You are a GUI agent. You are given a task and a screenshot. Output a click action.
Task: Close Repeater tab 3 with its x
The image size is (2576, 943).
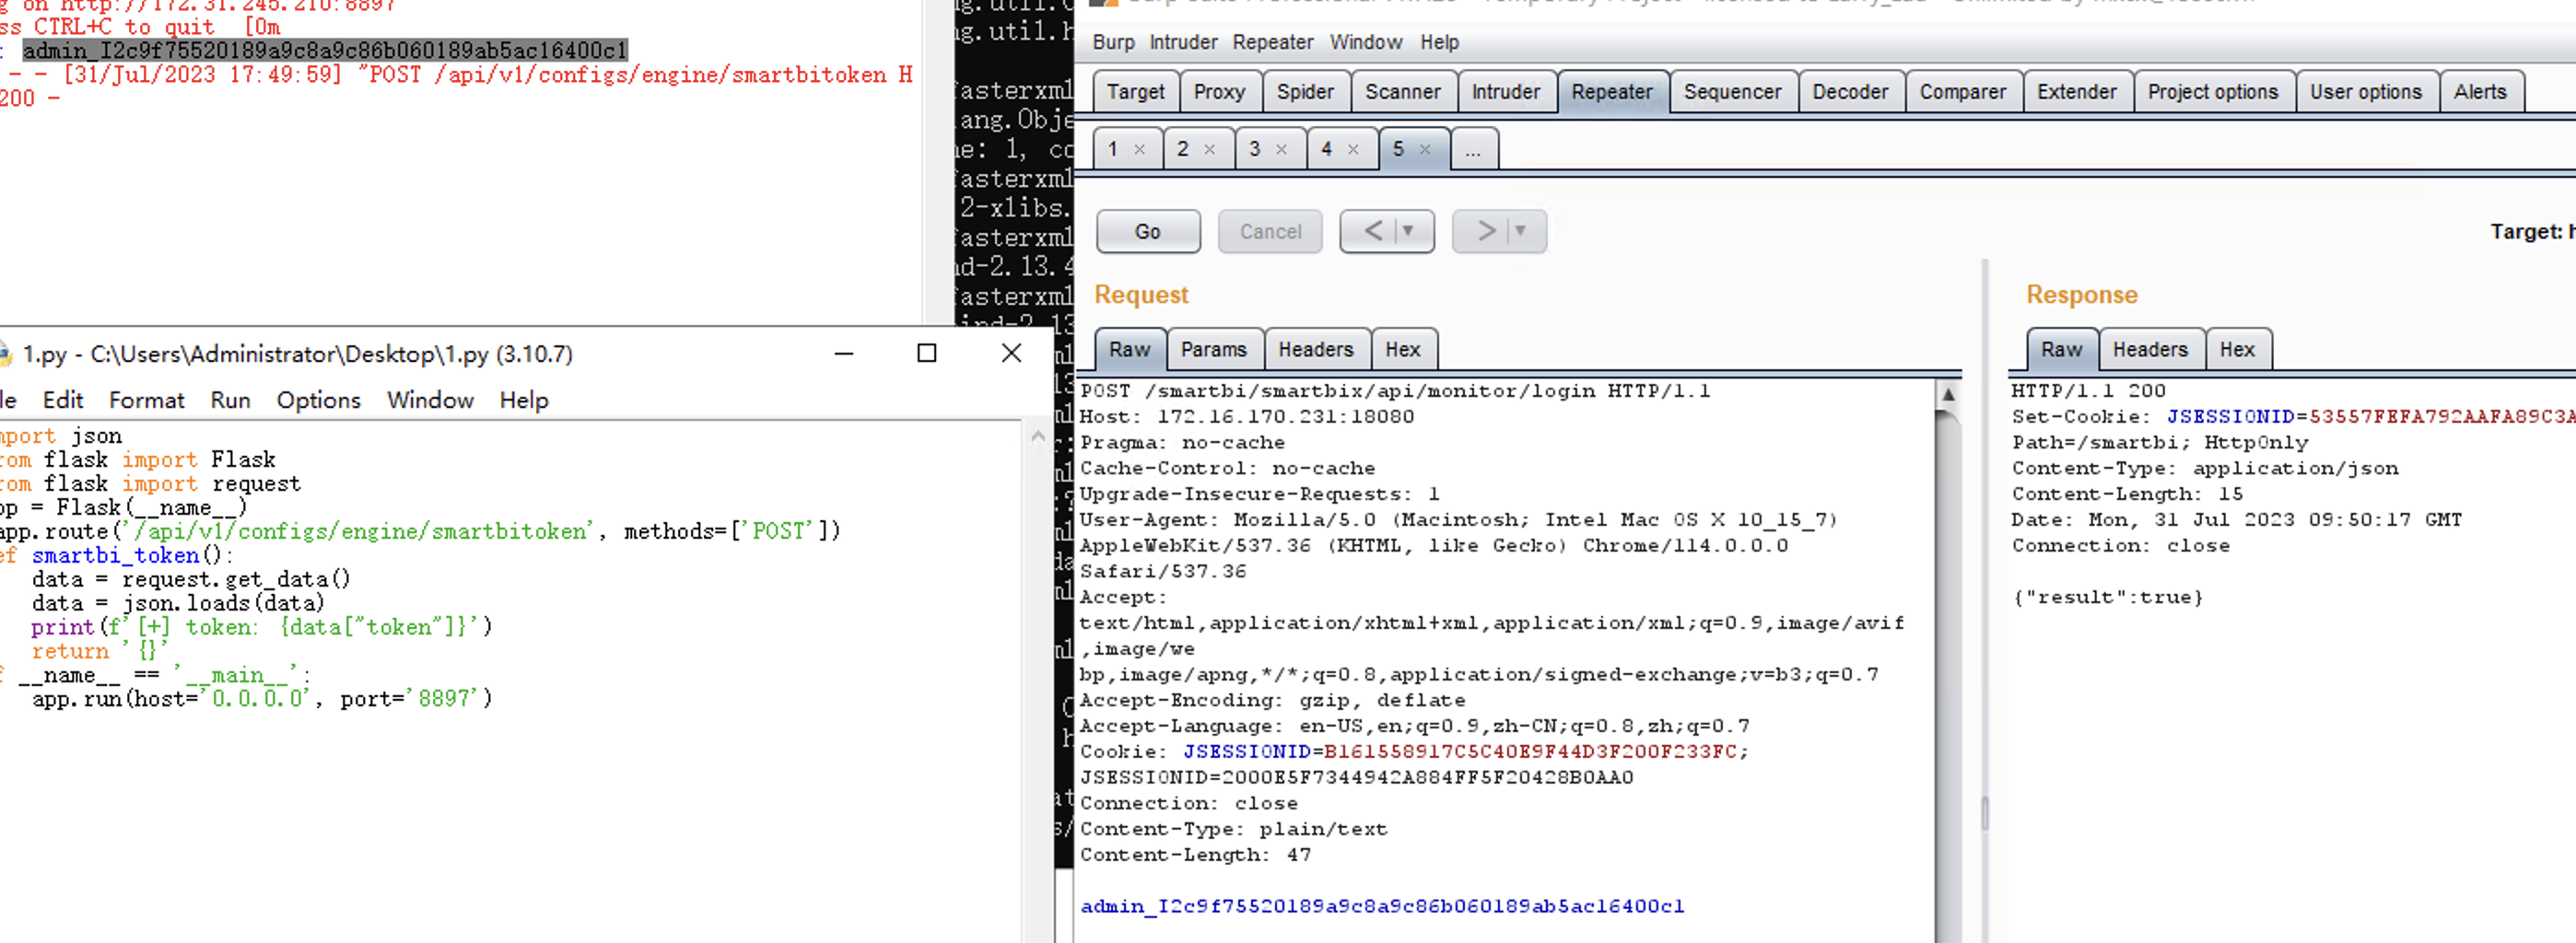point(1281,150)
